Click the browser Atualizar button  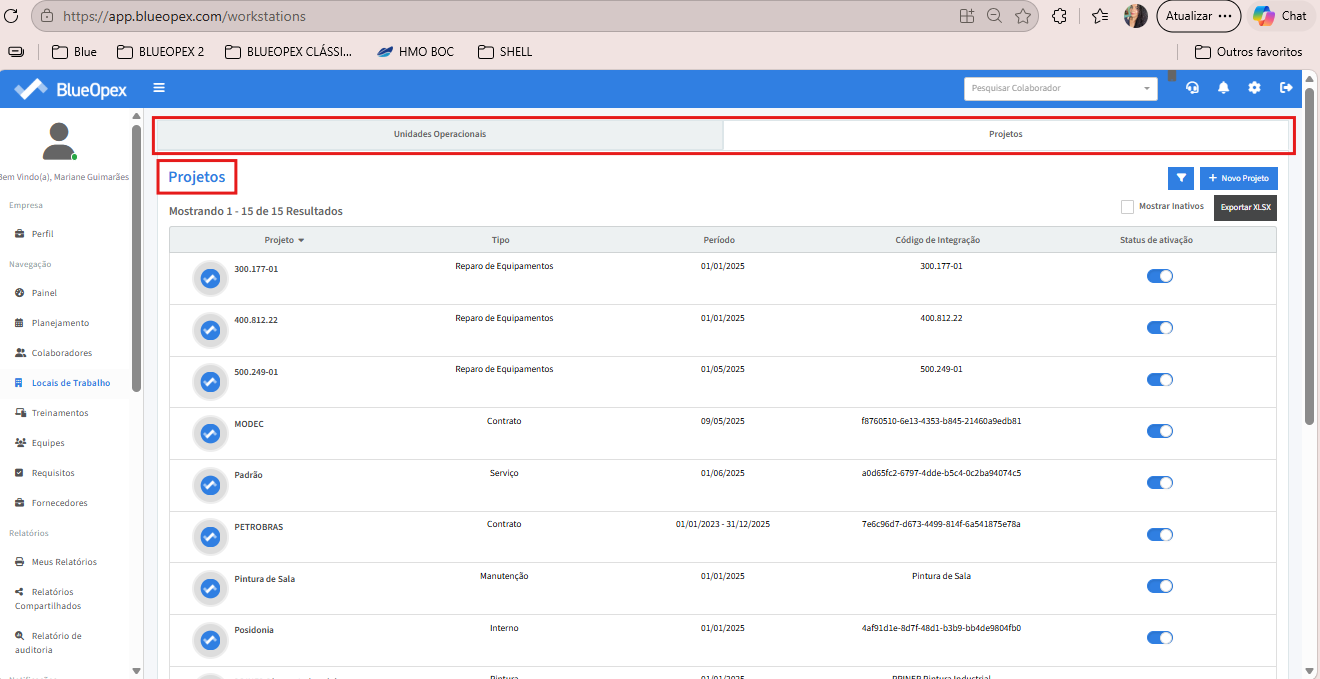click(x=1198, y=16)
